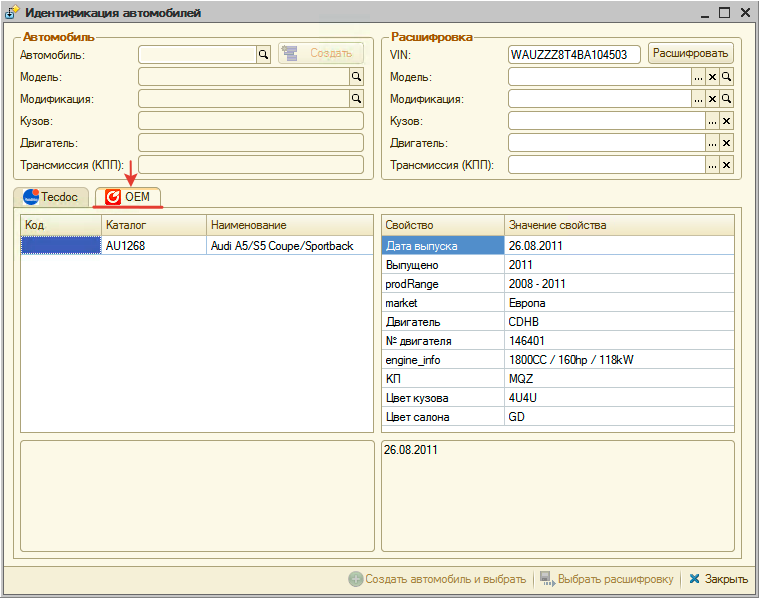The height and width of the screenshot is (598, 759).
Task: Switch to the Tecdoc tab
Action: point(52,197)
